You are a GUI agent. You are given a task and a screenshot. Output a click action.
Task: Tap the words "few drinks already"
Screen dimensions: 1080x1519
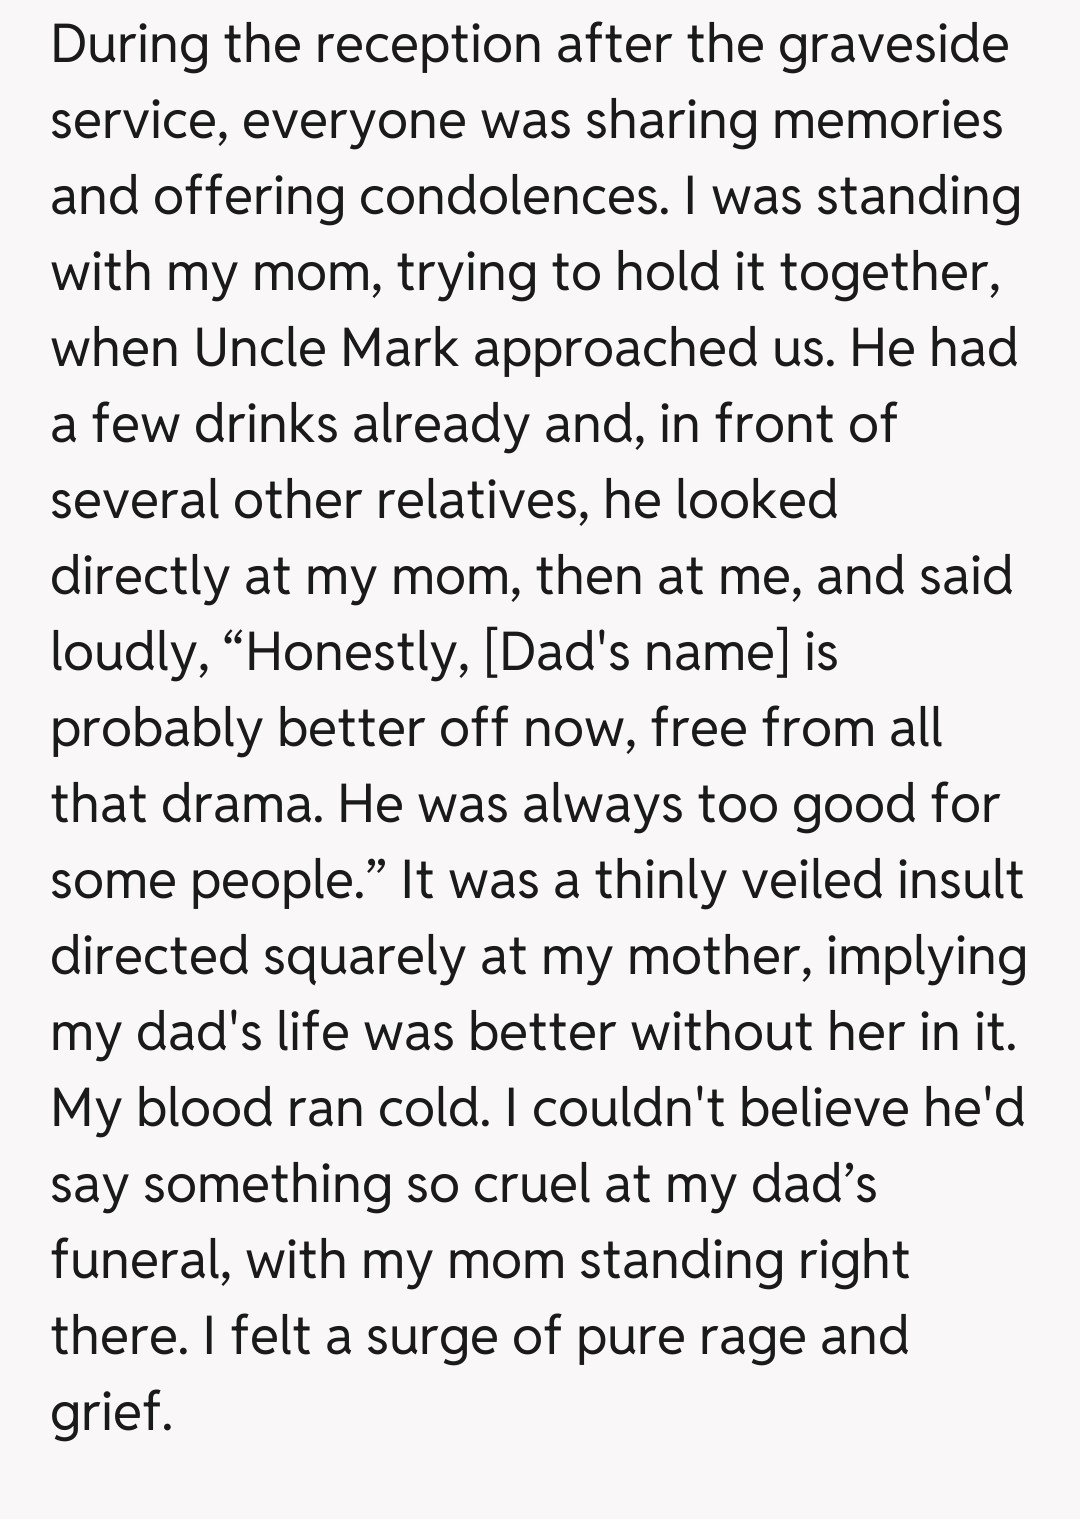pos(311,425)
